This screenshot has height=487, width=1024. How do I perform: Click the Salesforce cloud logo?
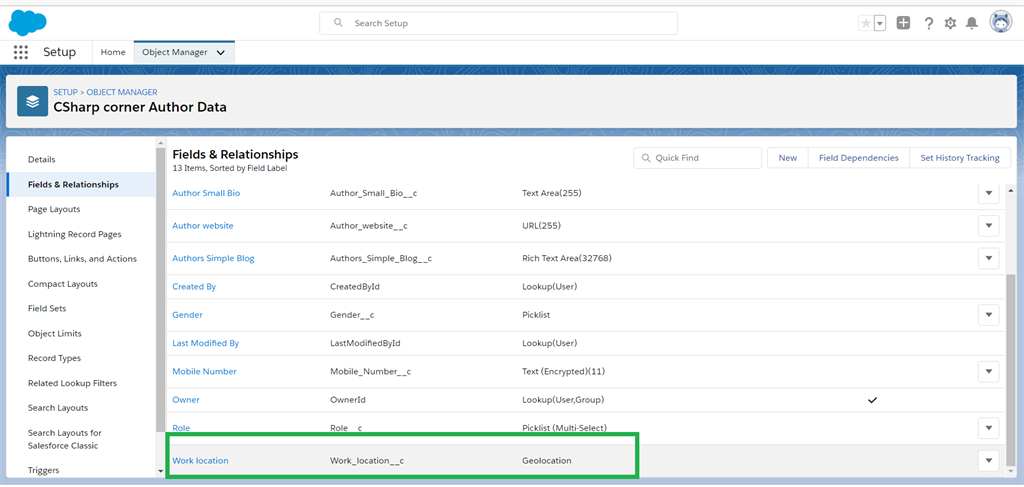(27, 24)
